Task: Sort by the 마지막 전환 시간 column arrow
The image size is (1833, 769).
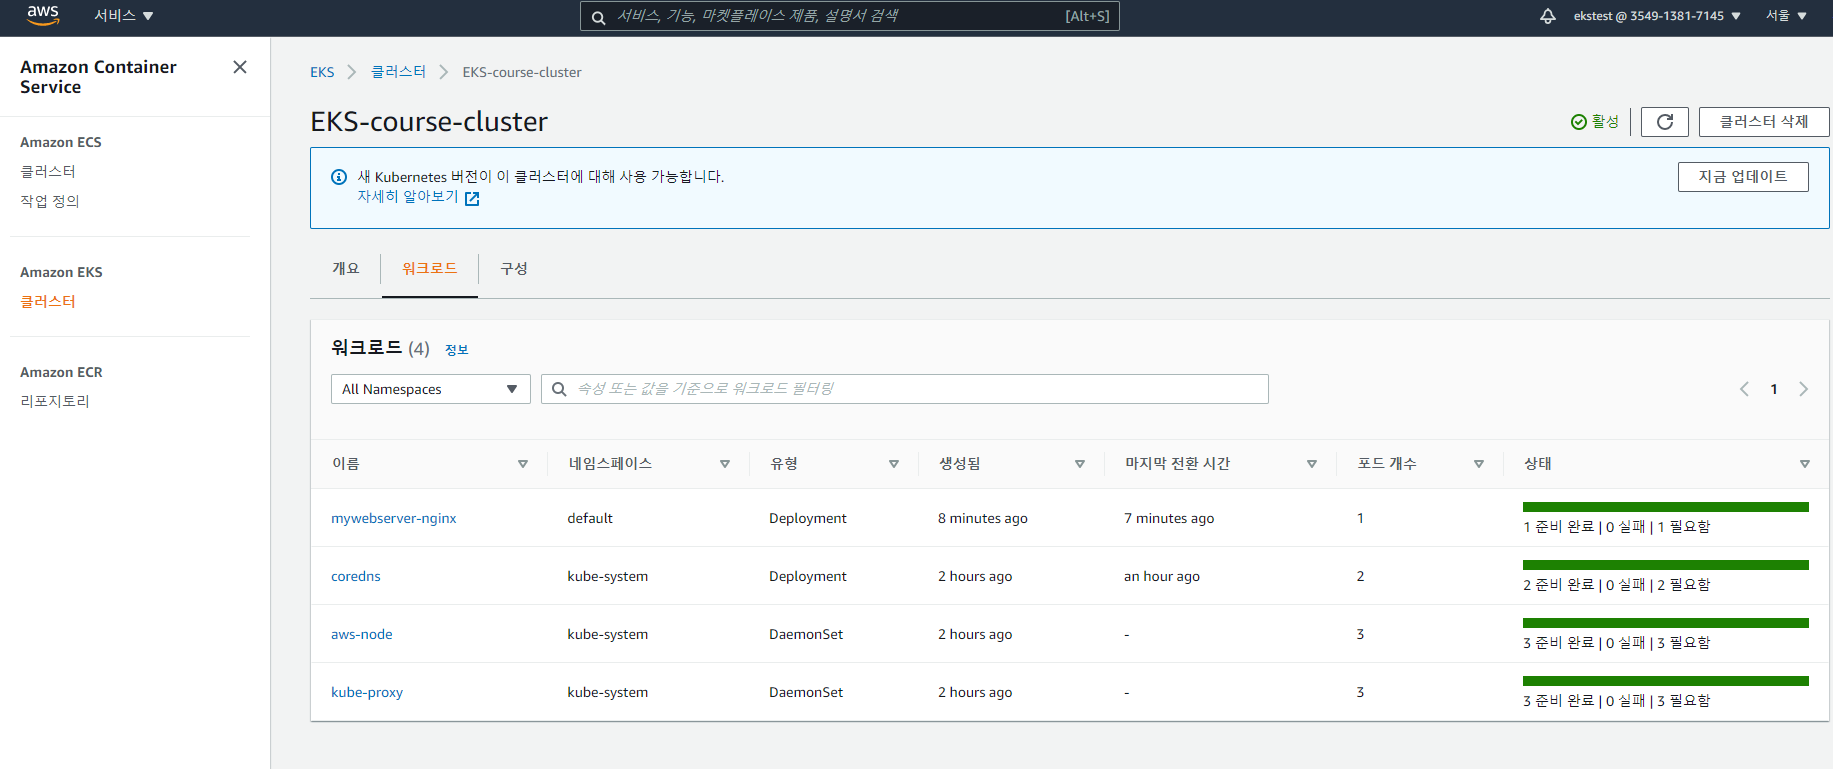Action: click(1312, 464)
